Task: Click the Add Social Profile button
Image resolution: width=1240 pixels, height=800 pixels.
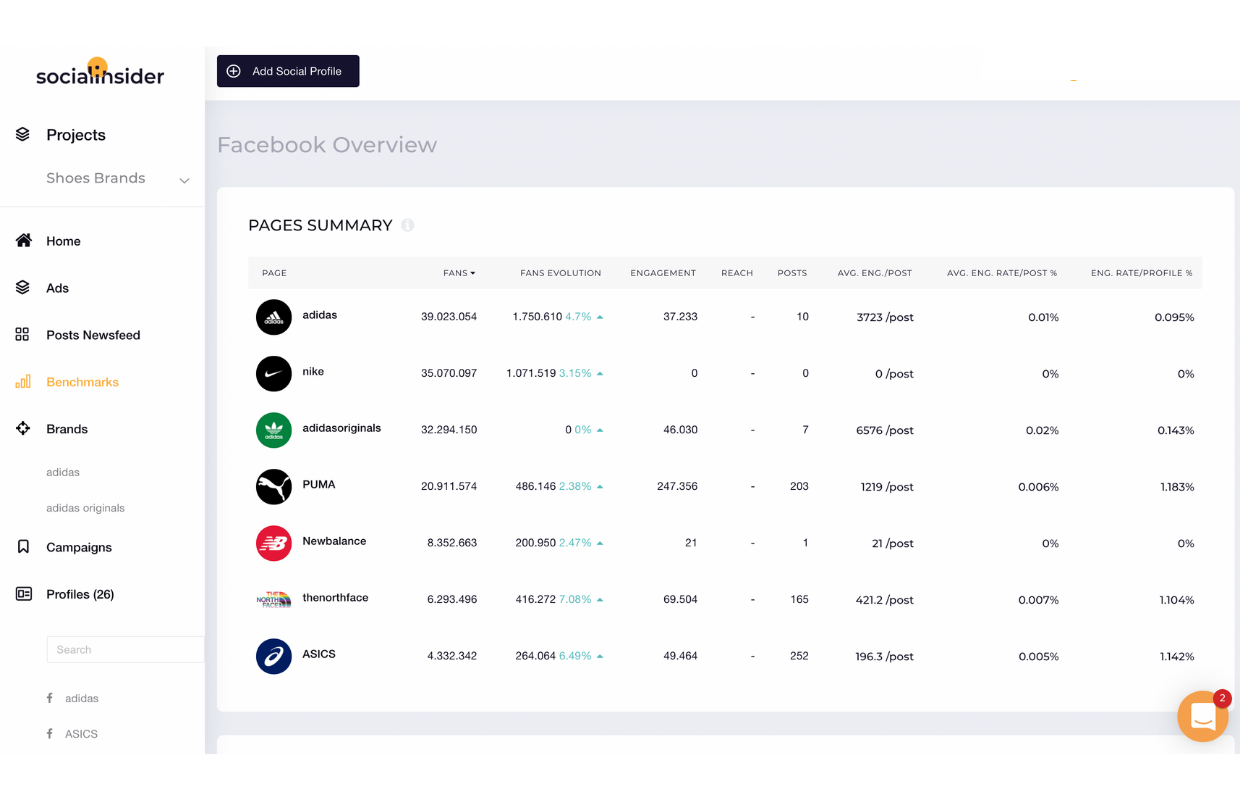Action: (x=288, y=71)
